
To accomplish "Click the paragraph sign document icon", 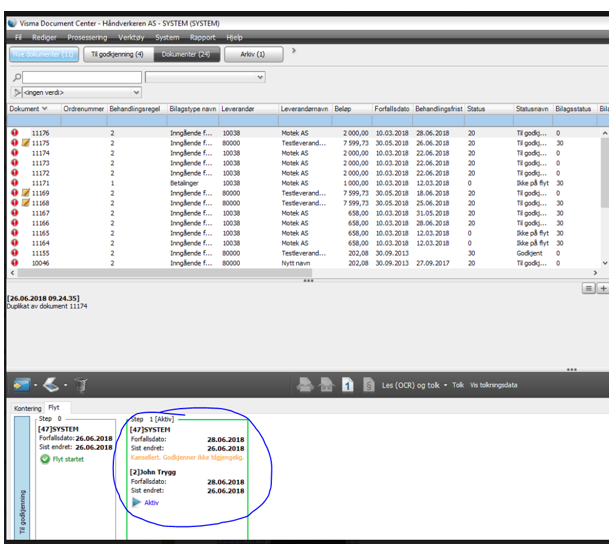I will pyautogui.click(x=368, y=385).
